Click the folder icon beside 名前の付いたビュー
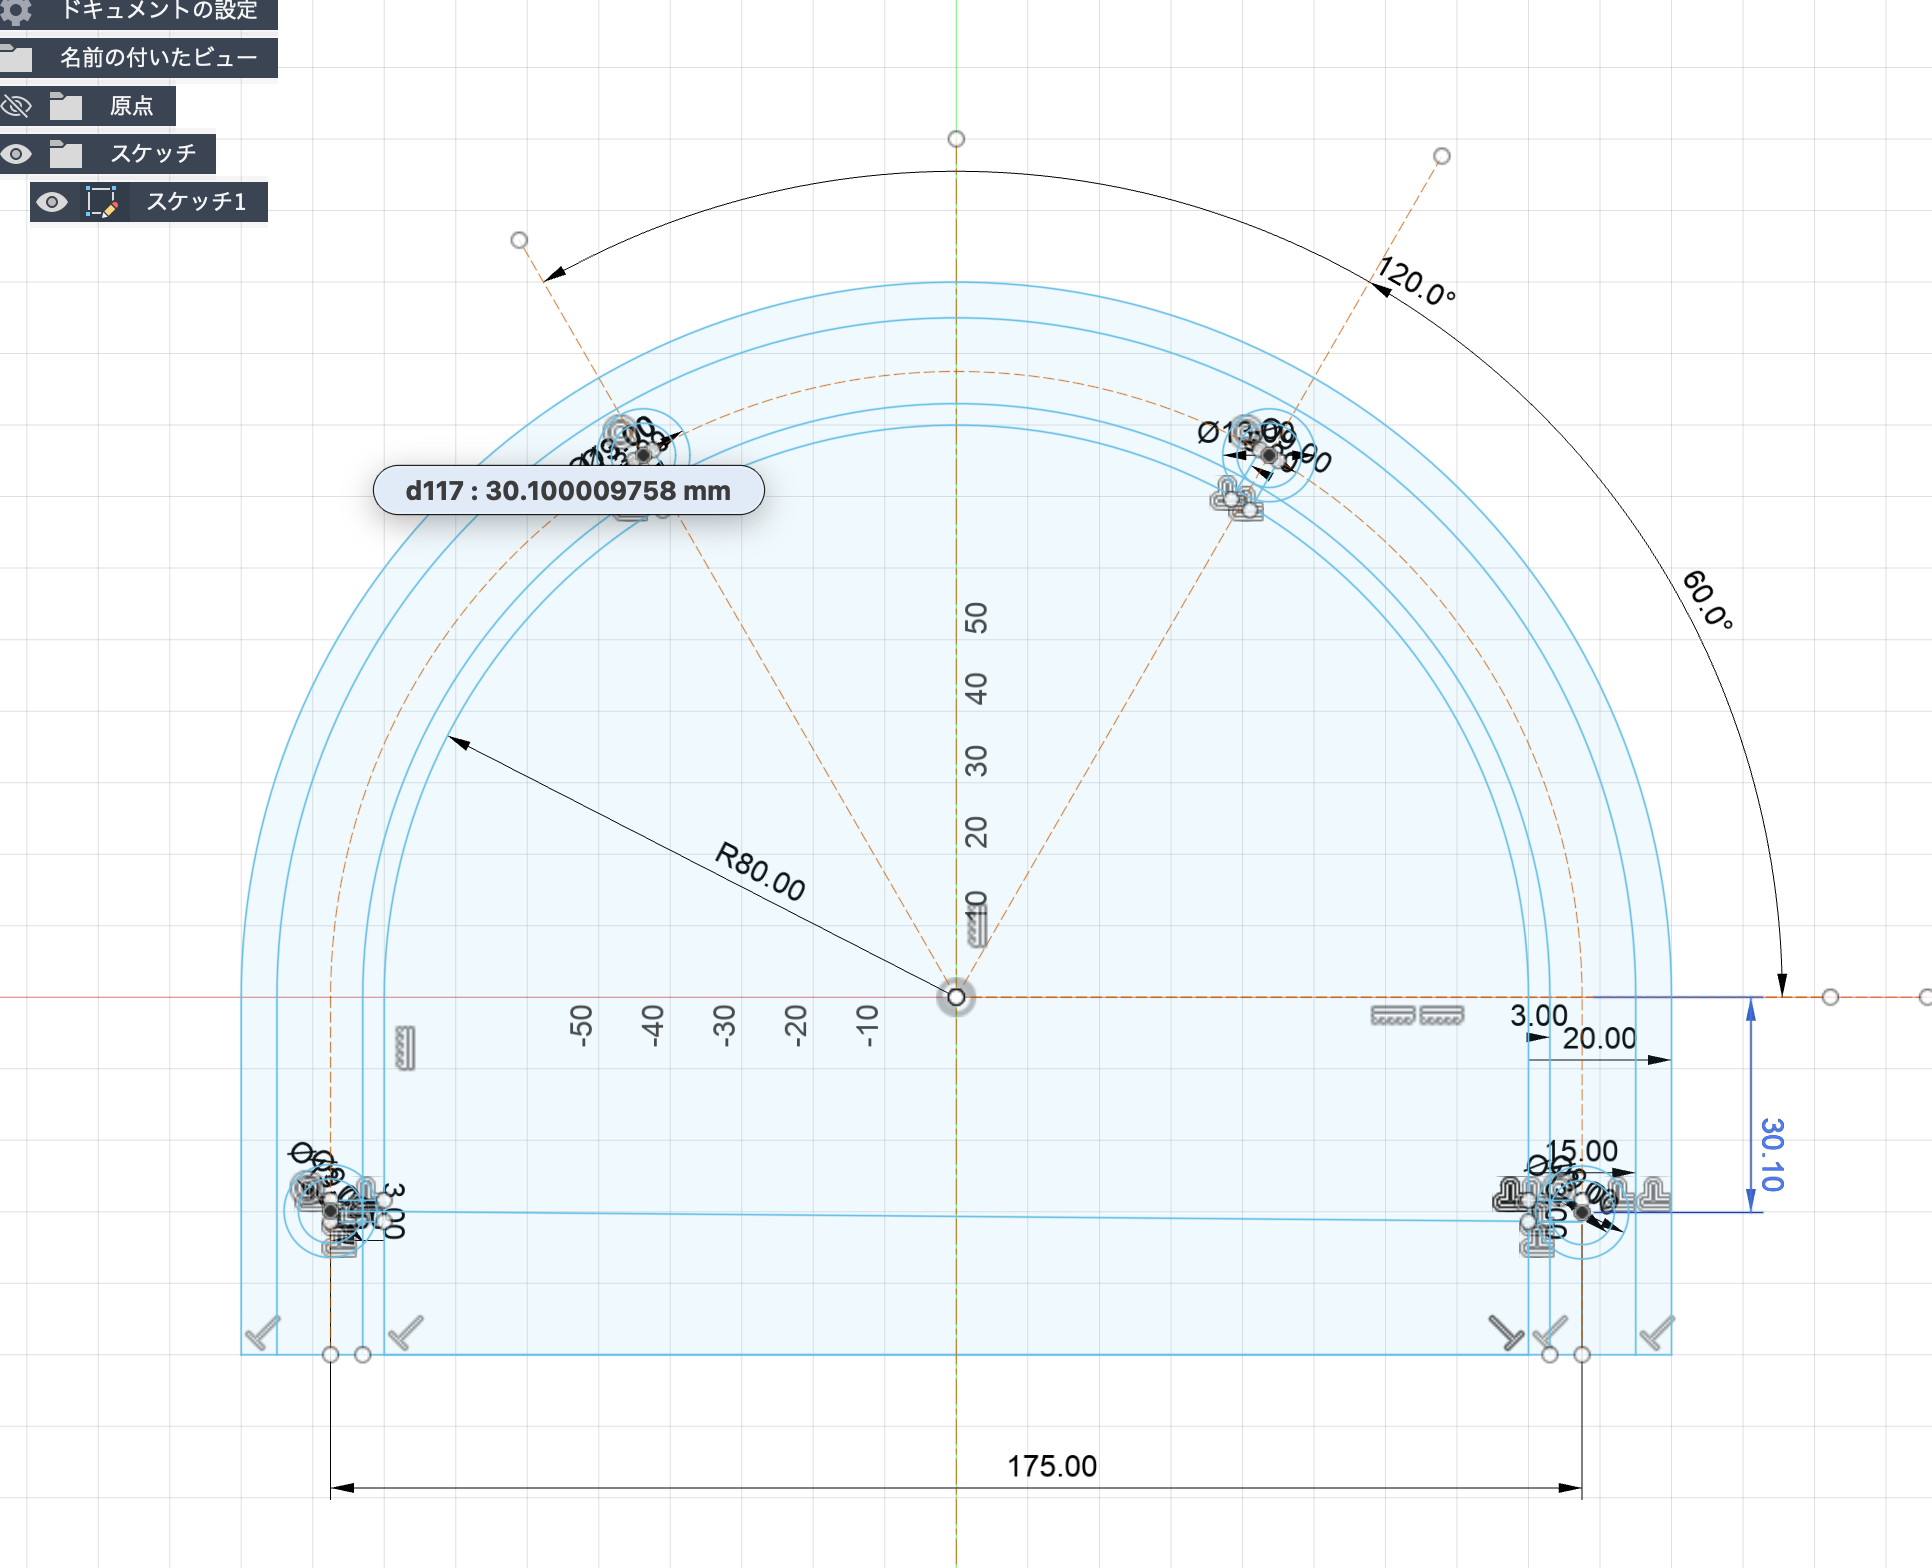Image resolution: width=1932 pixels, height=1568 pixels. [x=16, y=58]
